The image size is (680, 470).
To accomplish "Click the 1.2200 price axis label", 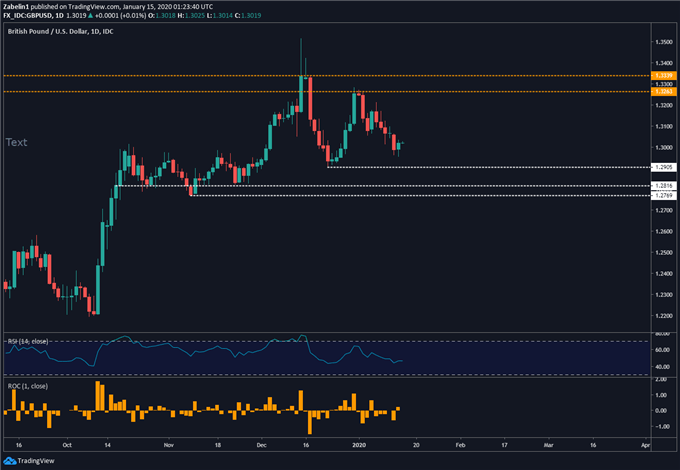I will pos(664,316).
